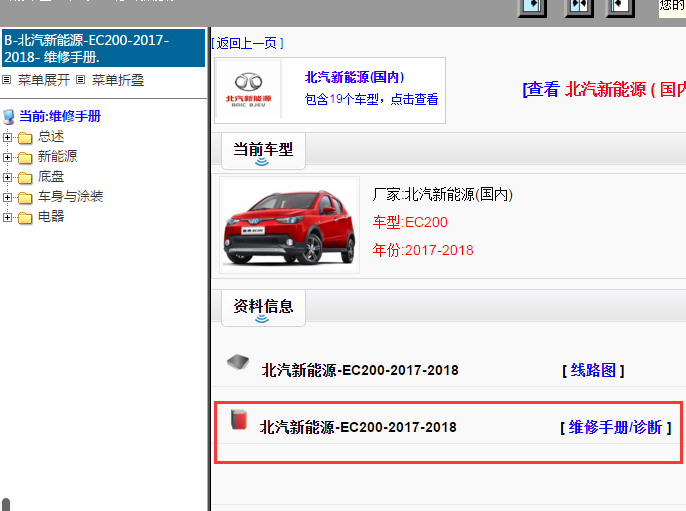Click the 厂家:北汽新能源(国内) text
This screenshot has width=686, height=511.
442,194
